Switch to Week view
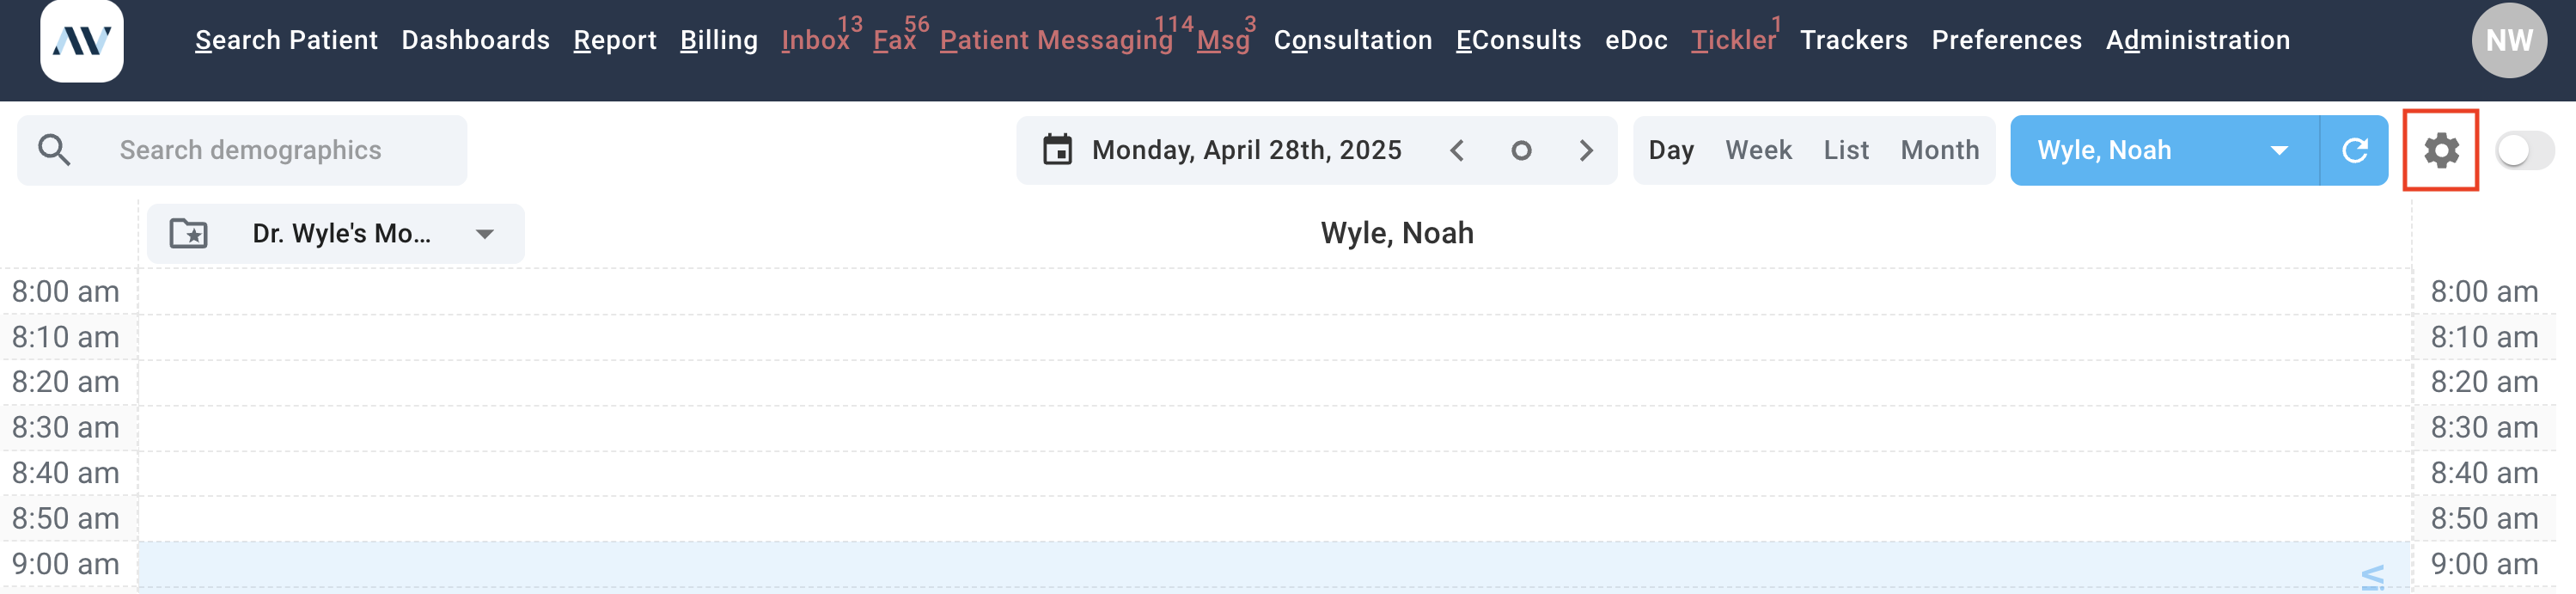The height and width of the screenshot is (594, 2576). [1758, 150]
